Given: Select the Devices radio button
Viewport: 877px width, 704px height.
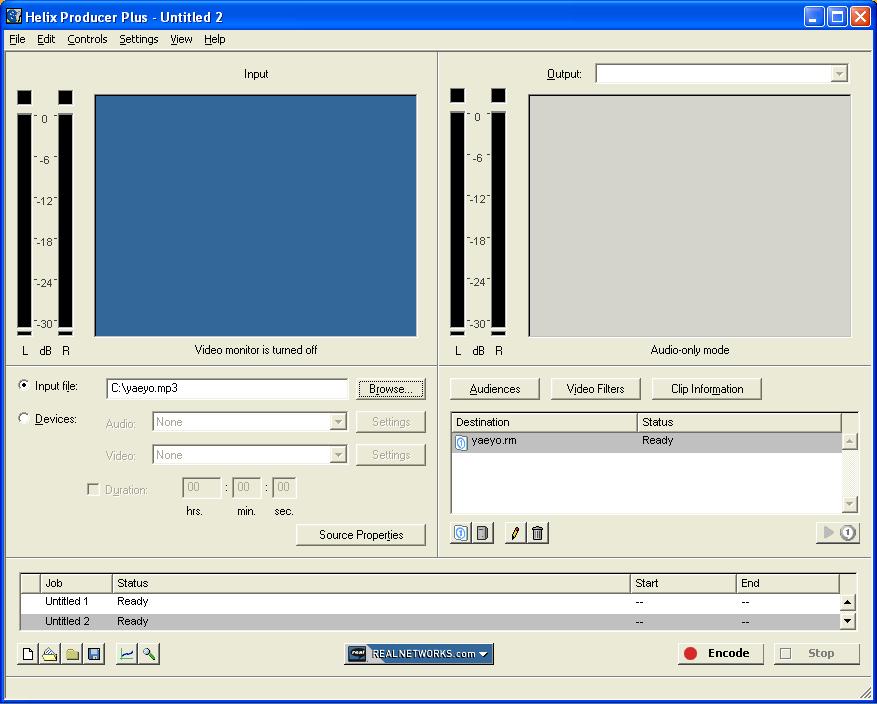Looking at the screenshot, I should 24,419.
